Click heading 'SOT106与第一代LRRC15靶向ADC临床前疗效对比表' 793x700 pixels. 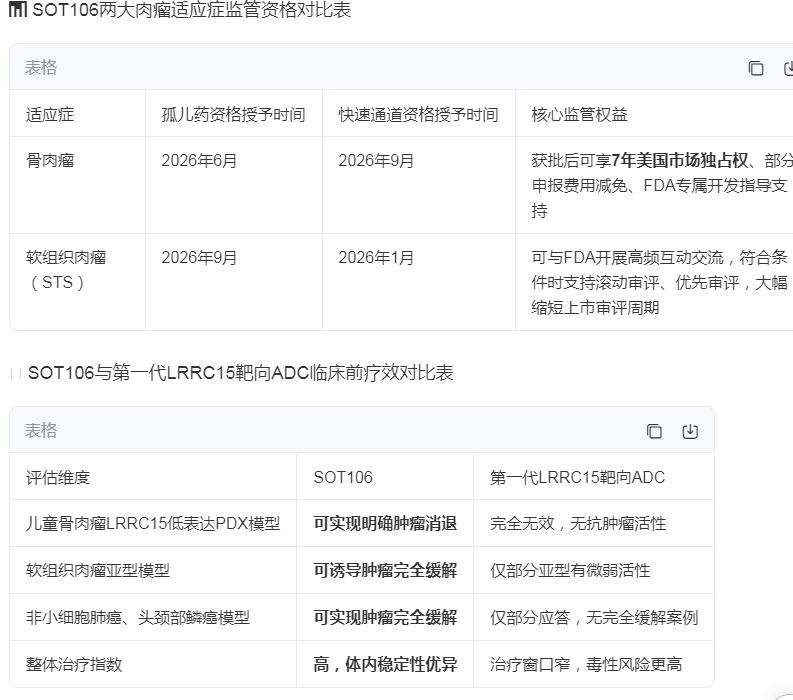pyautogui.click(x=240, y=373)
